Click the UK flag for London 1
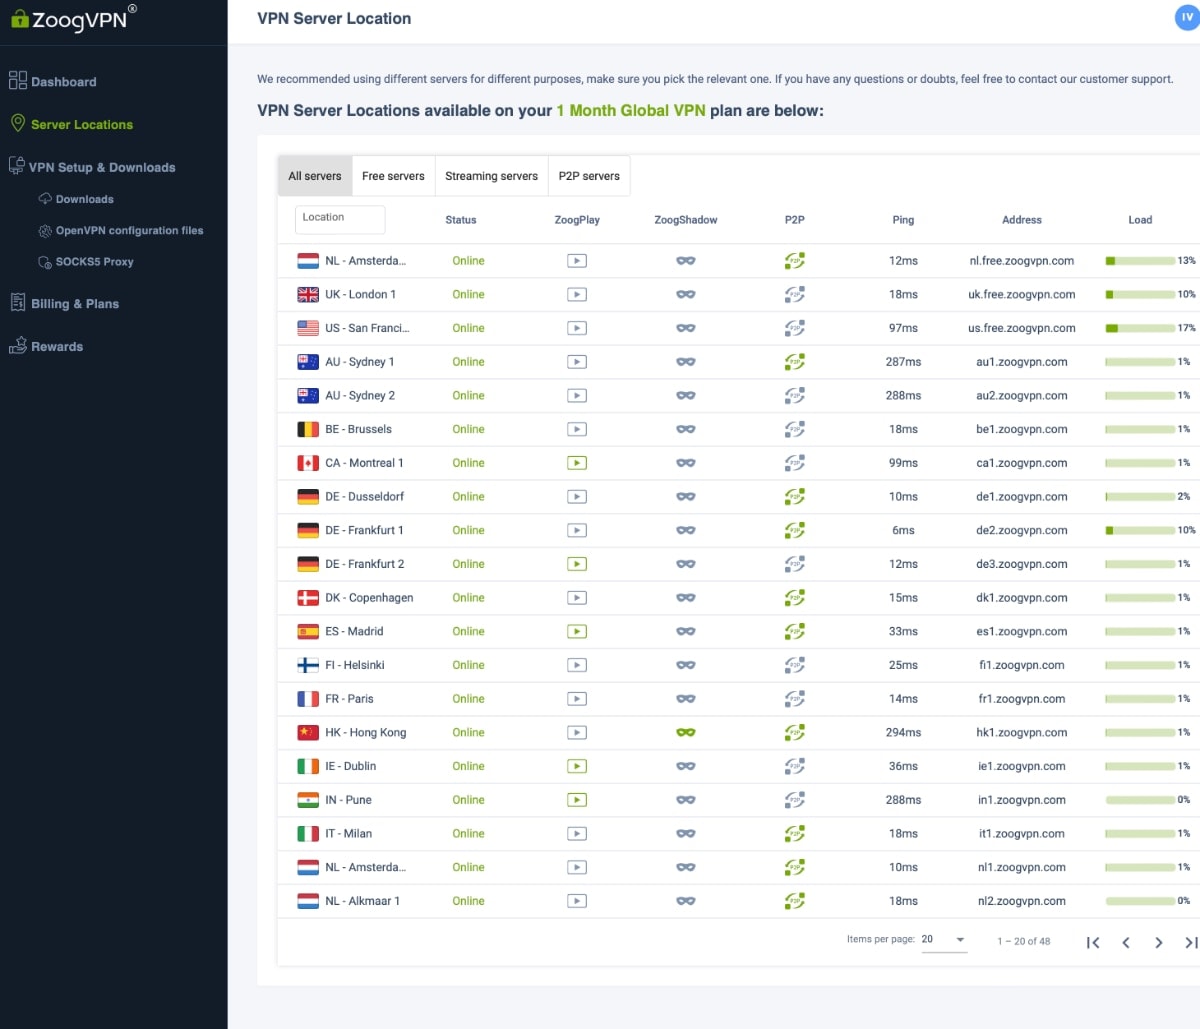The image size is (1200, 1029). tap(308, 295)
